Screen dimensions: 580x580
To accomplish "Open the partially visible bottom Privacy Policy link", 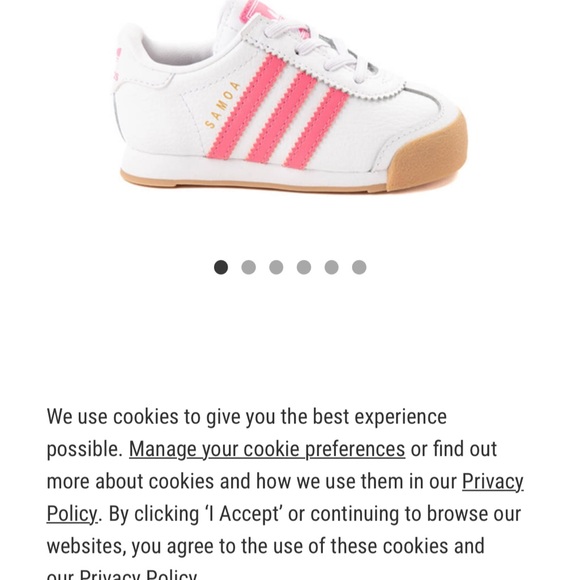I will pos(138,574).
